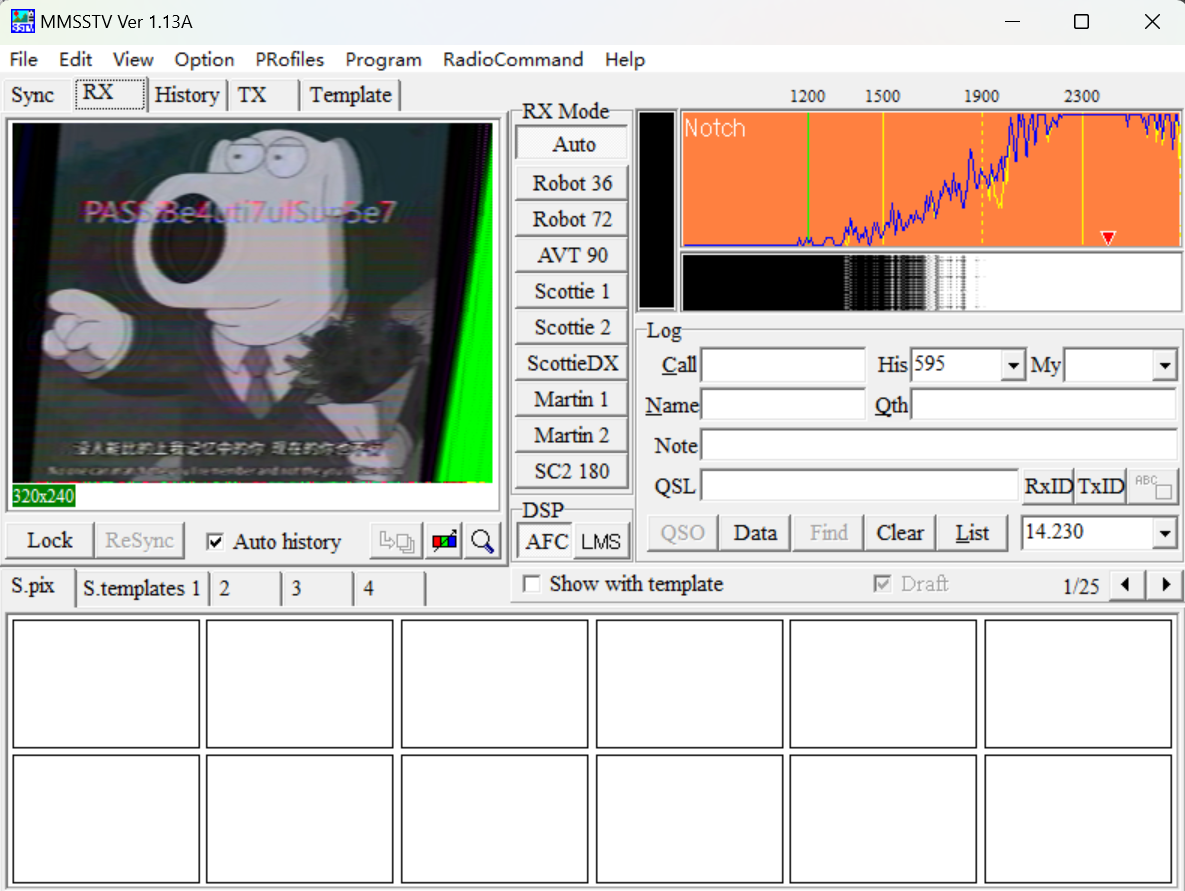
Task: Click the QSO button
Action: click(x=682, y=533)
